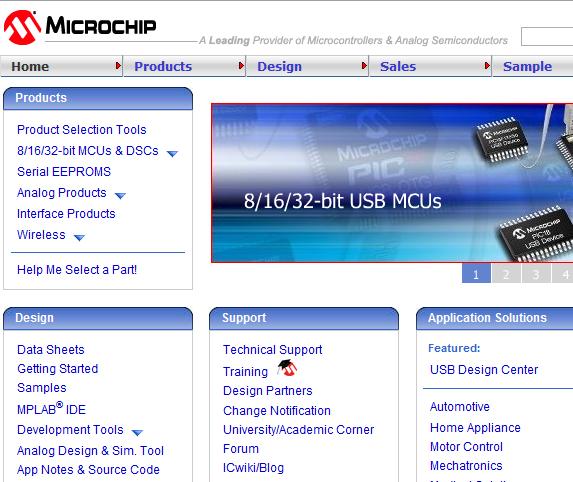This screenshot has height=482, width=573.
Task: Click the red arrow on Home menu
Action: pos(118,66)
